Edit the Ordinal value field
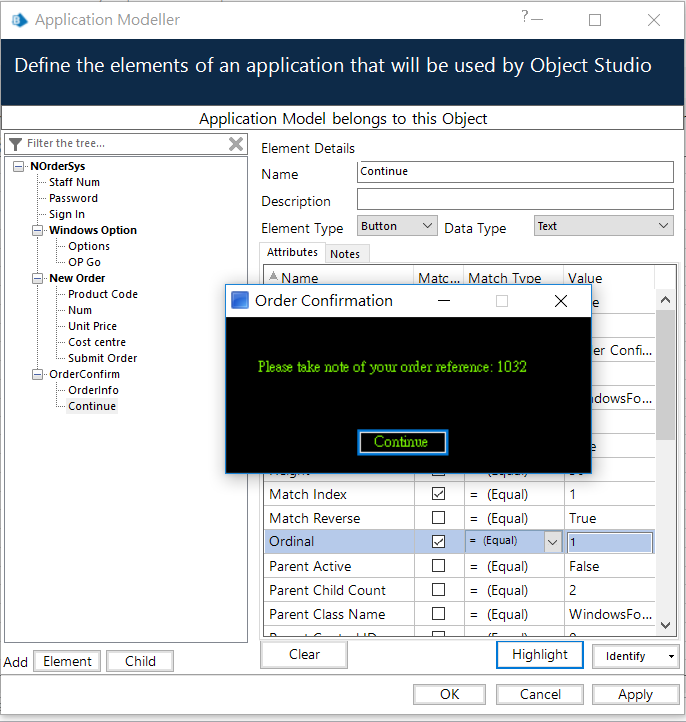The width and height of the screenshot is (686, 722). (x=610, y=542)
